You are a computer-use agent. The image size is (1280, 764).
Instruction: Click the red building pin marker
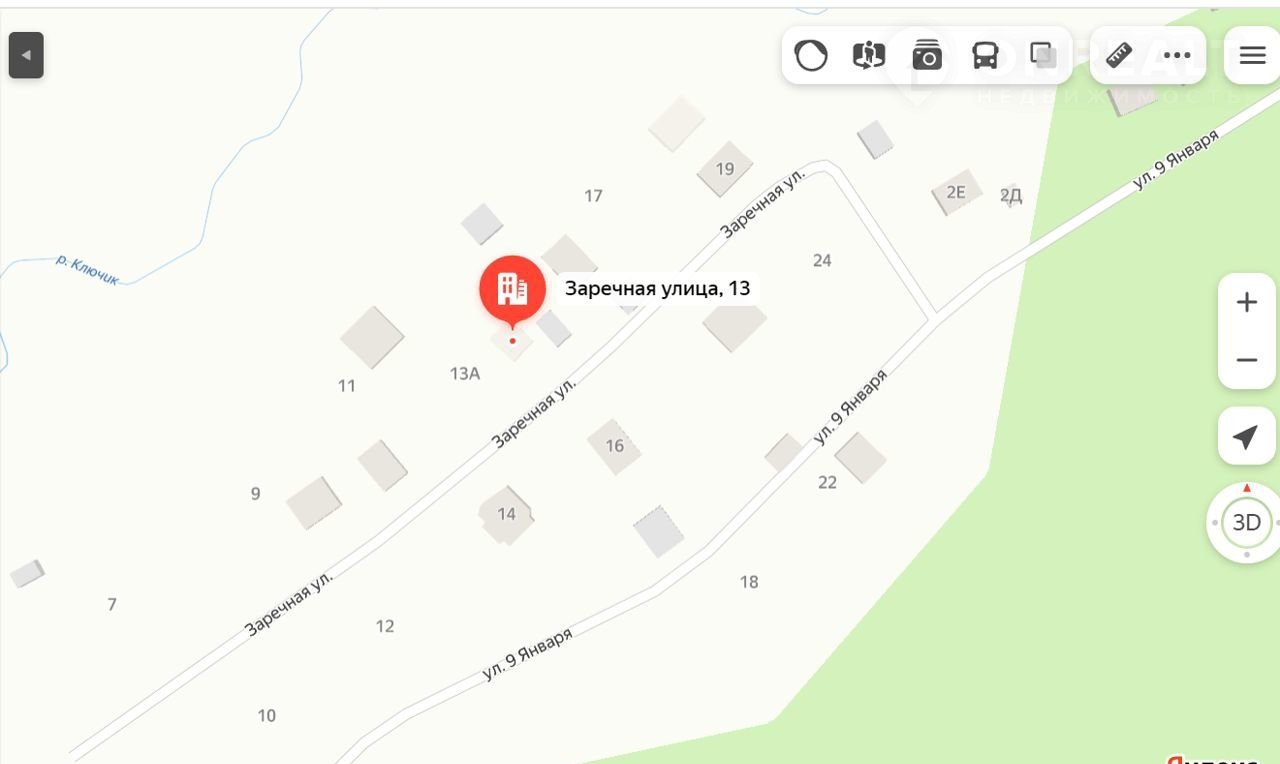pyautogui.click(x=512, y=292)
